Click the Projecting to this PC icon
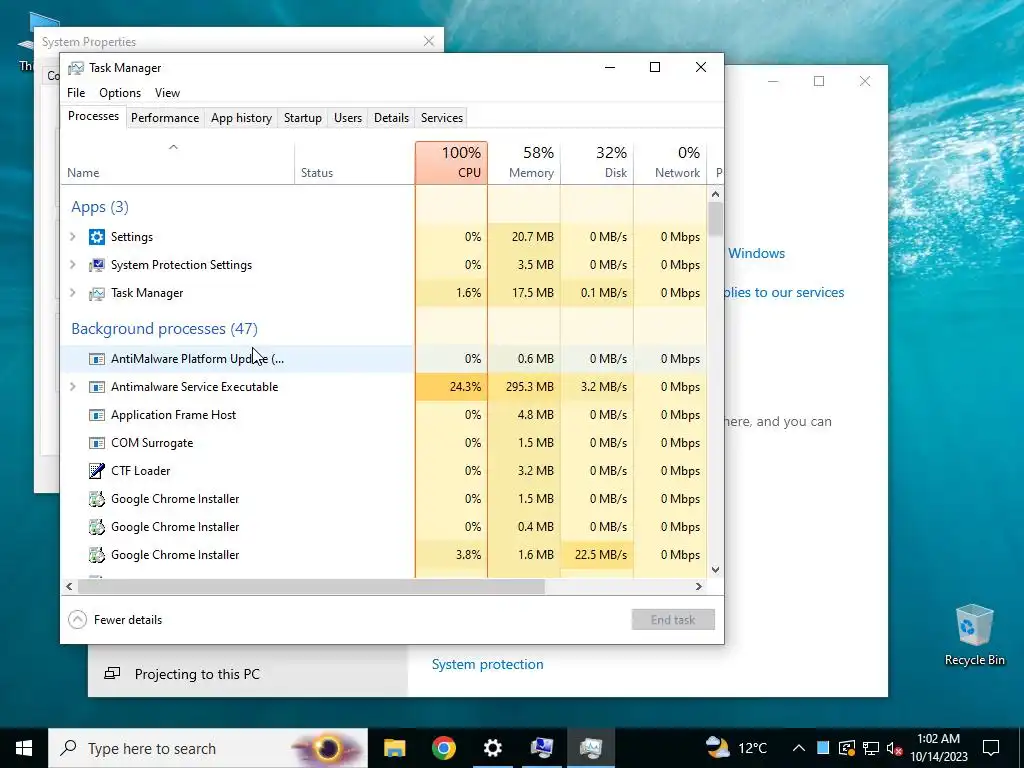The height and width of the screenshot is (768, 1024). pos(112,673)
